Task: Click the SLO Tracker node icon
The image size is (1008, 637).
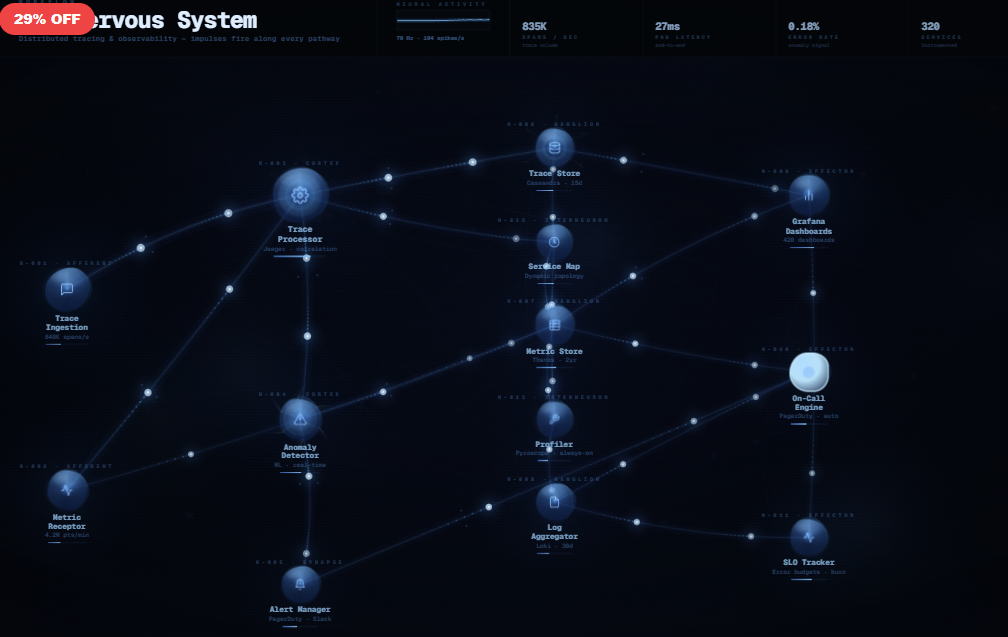Action: (808, 535)
